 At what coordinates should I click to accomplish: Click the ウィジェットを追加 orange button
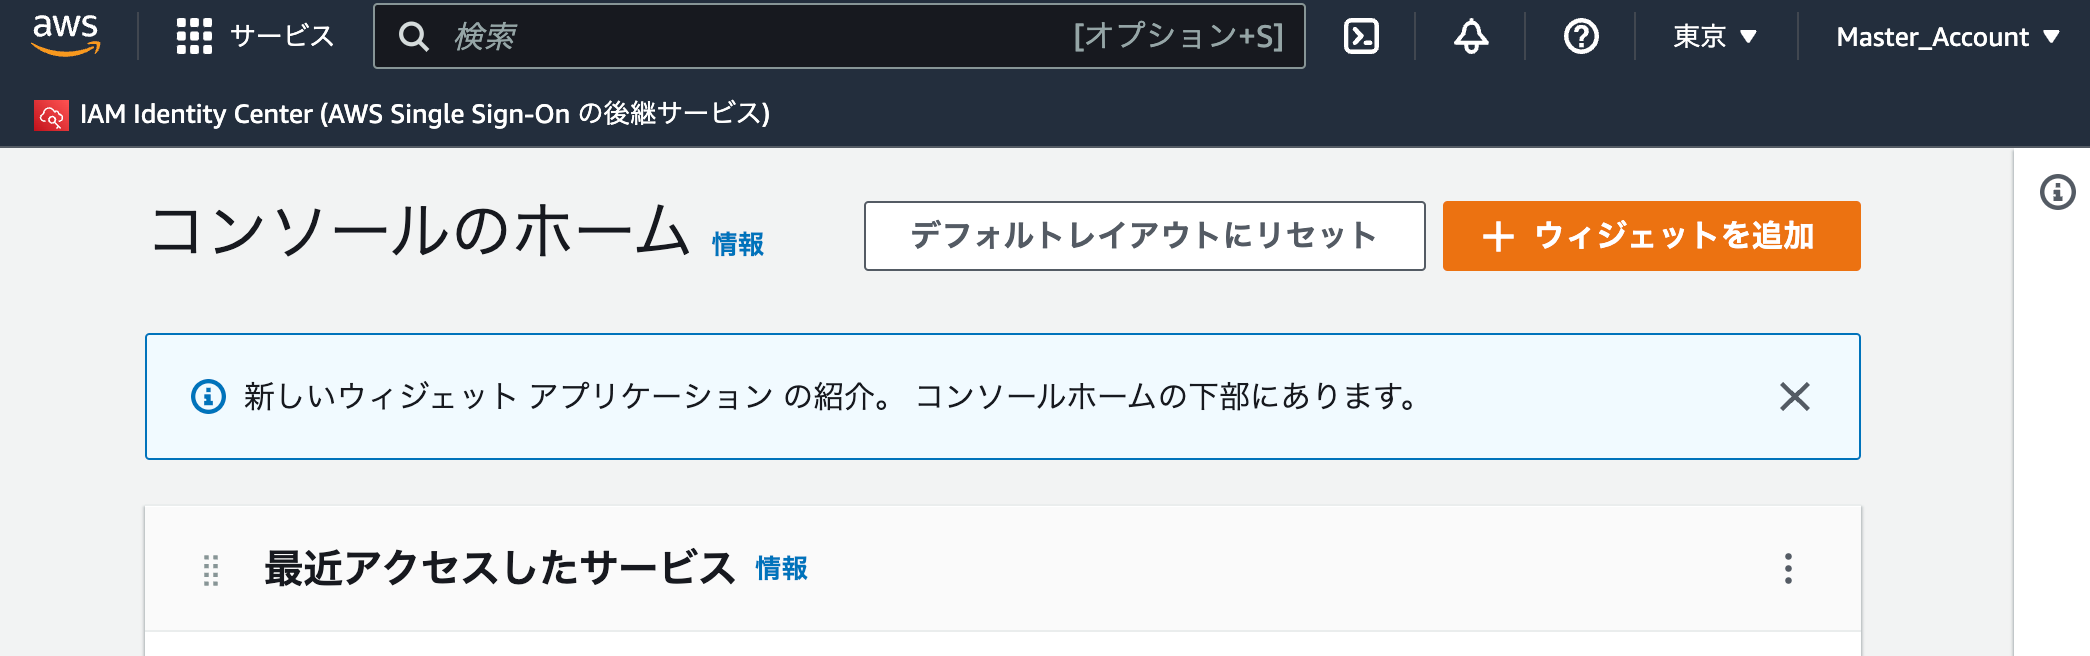click(1651, 236)
